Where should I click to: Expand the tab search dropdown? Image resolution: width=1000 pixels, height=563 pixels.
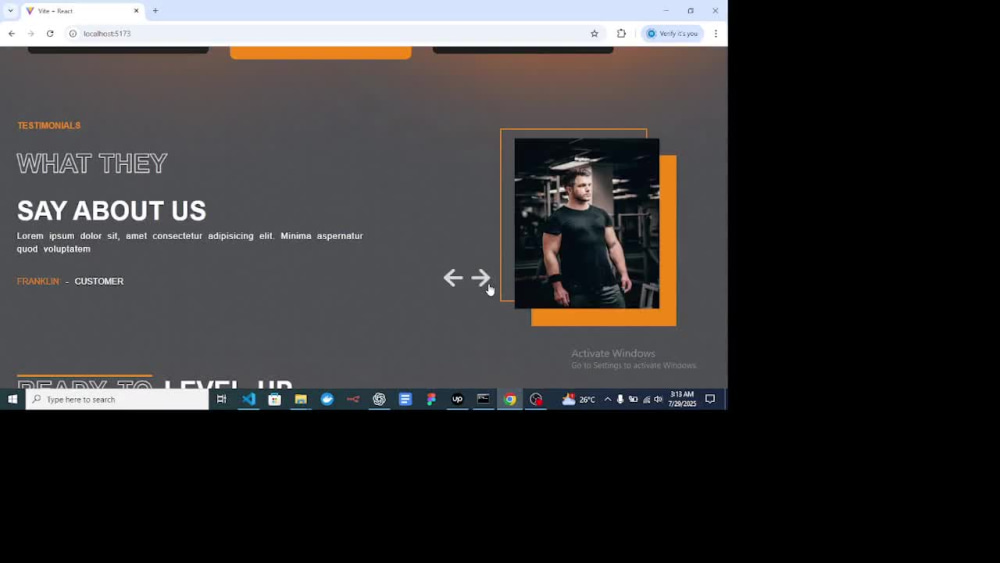pos(10,11)
